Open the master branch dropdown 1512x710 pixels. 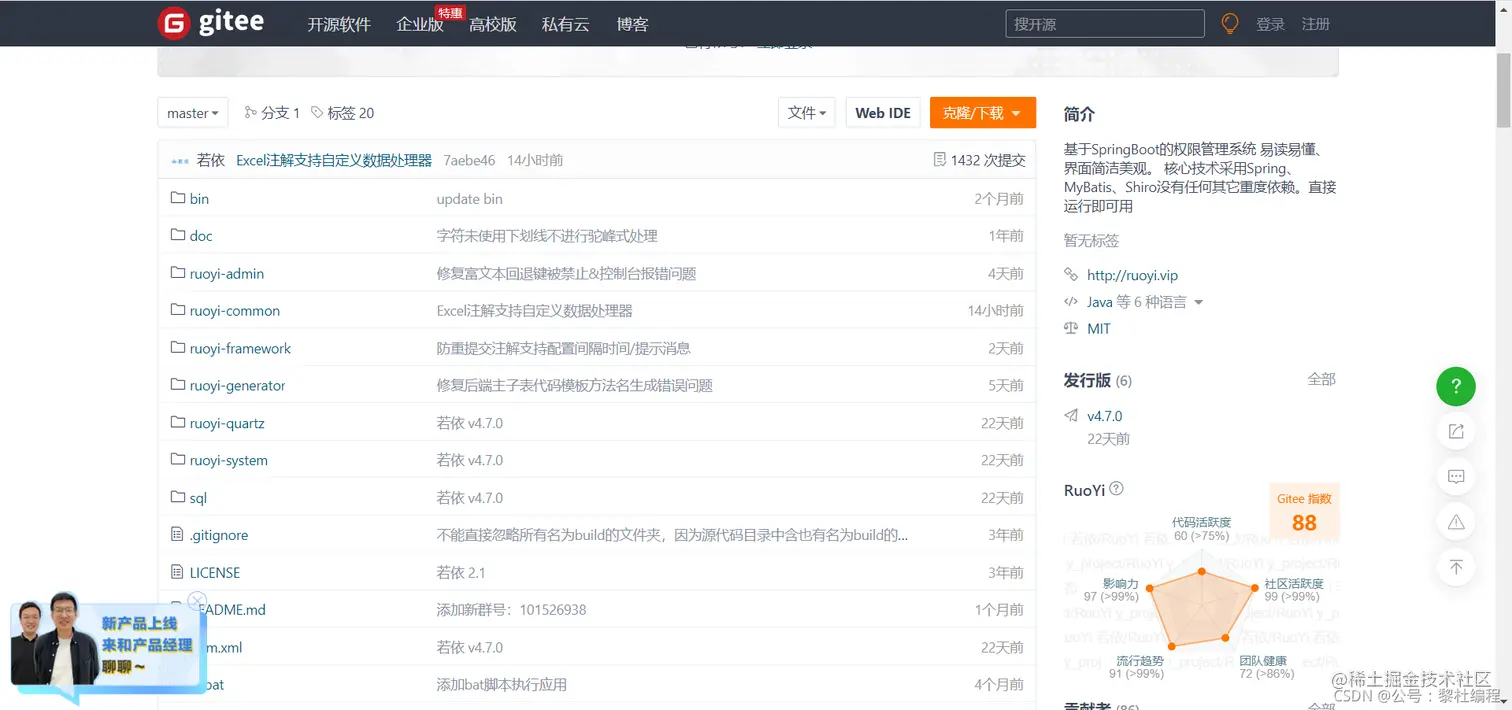(x=193, y=113)
